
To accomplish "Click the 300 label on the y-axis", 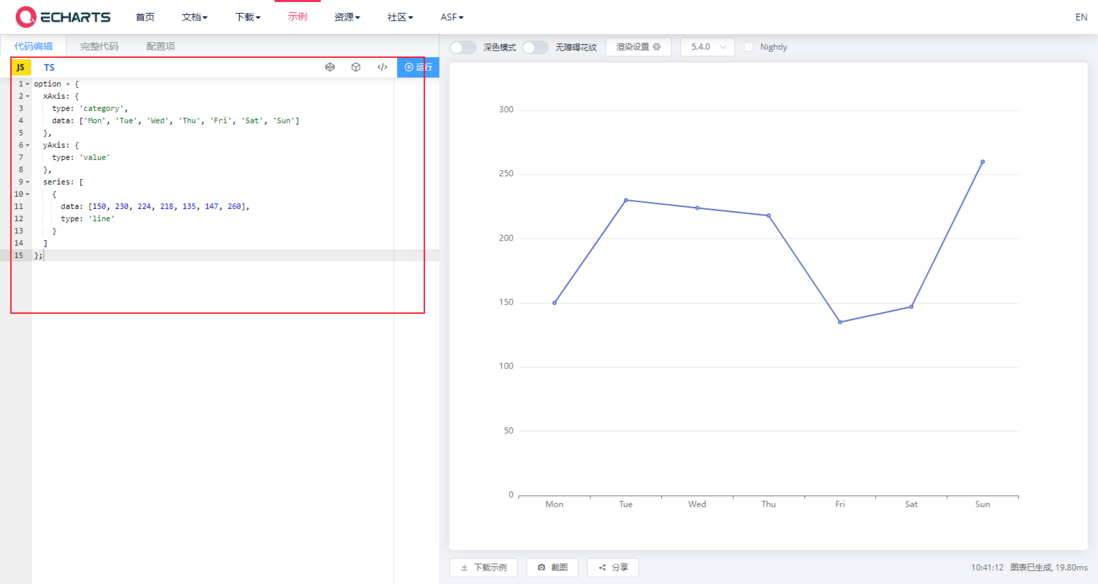I will tap(506, 109).
